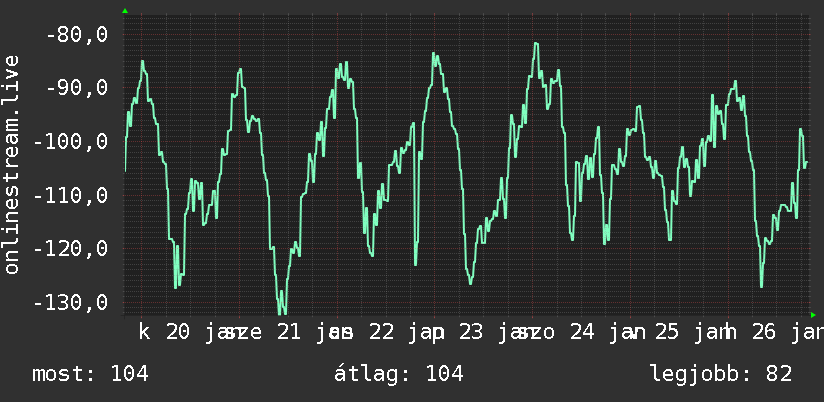
Task: Click the 'most: 104' current value
Action: coord(90,374)
